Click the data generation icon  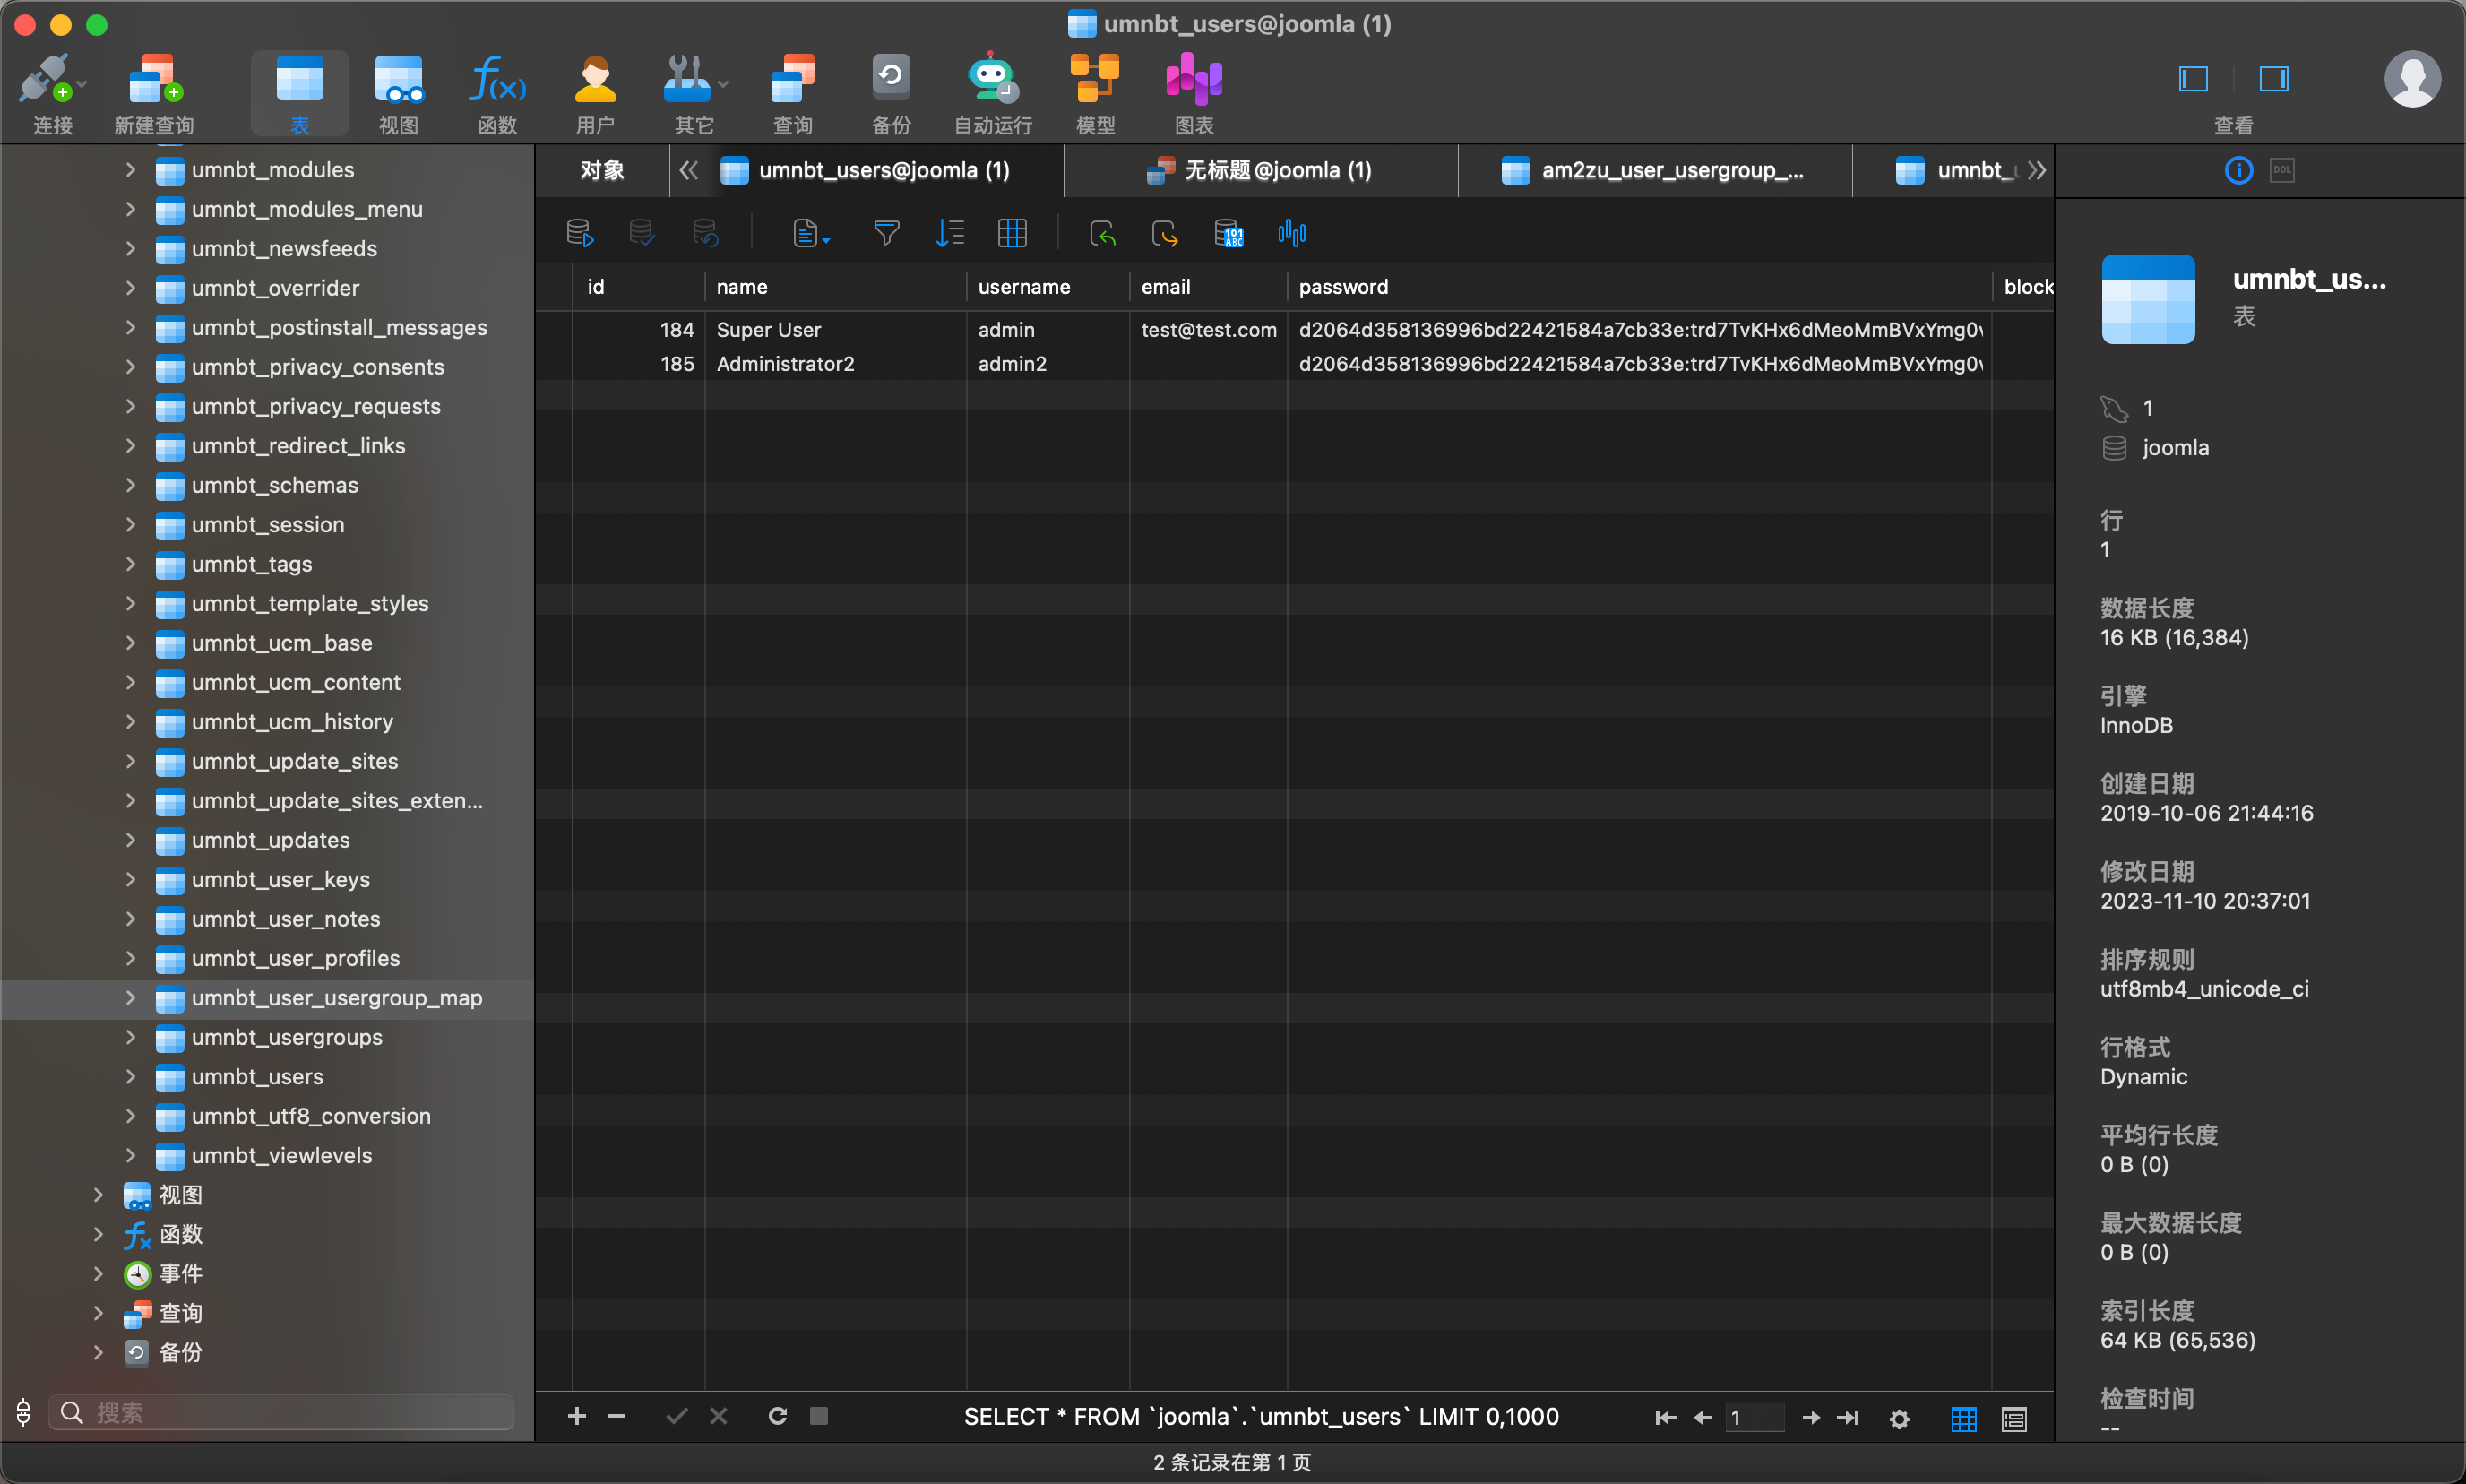point(1228,233)
